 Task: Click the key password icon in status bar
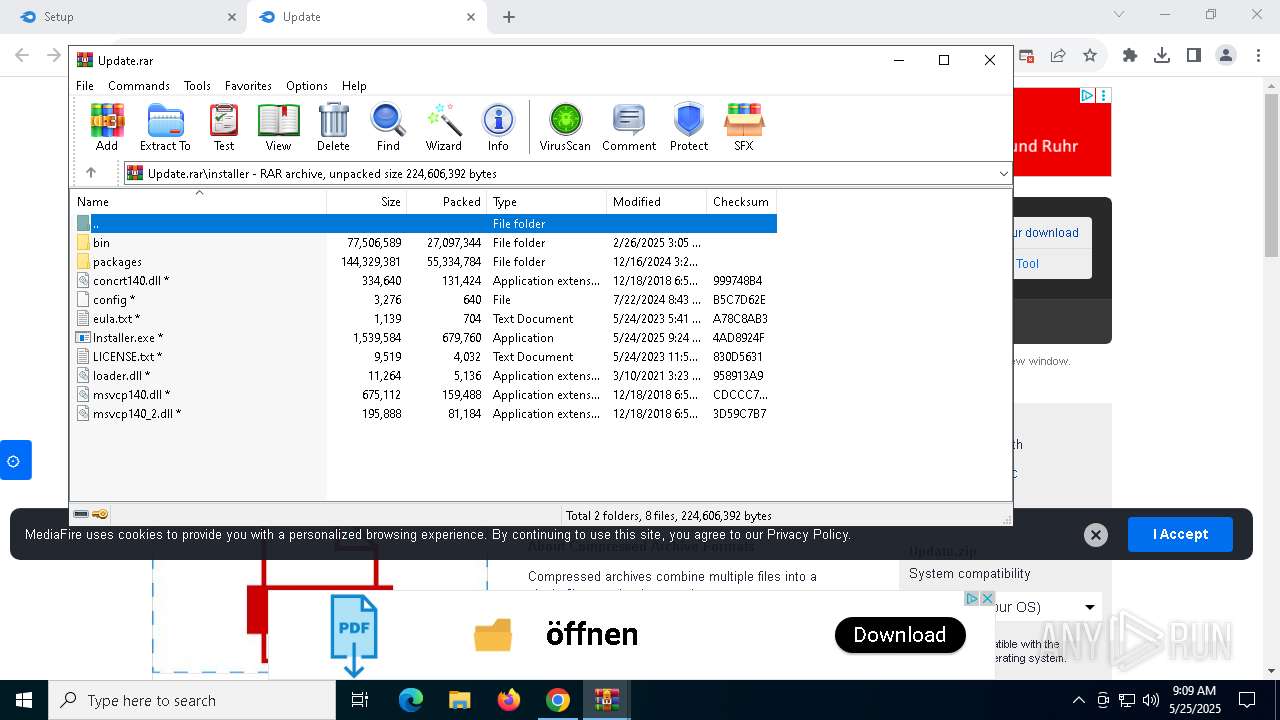click(100, 514)
